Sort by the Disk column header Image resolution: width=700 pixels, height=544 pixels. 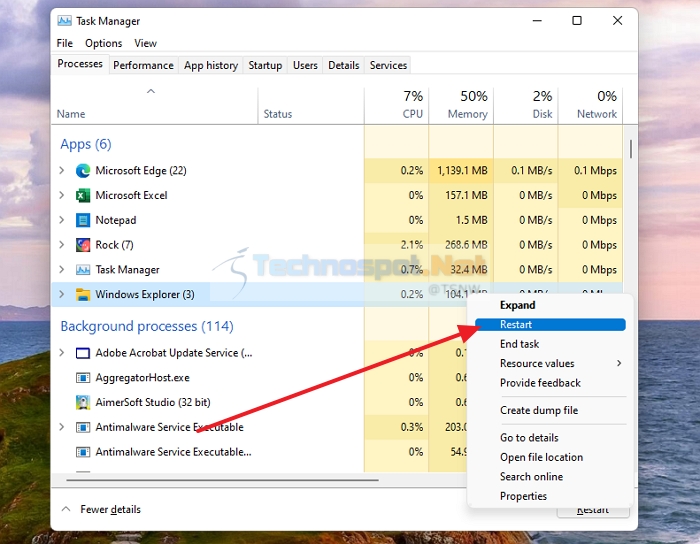(525, 106)
